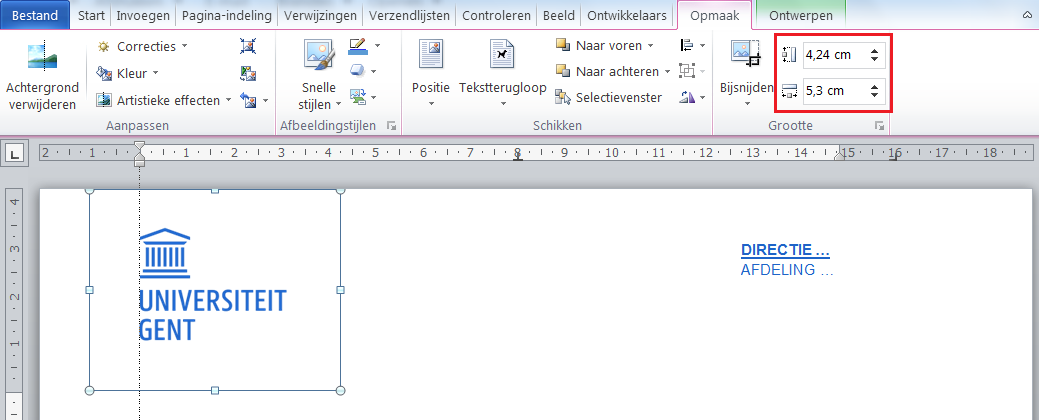Expand the Bijsnijden dropdown arrow
The width and height of the screenshot is (1039, 420).
(x=747, y=103)
